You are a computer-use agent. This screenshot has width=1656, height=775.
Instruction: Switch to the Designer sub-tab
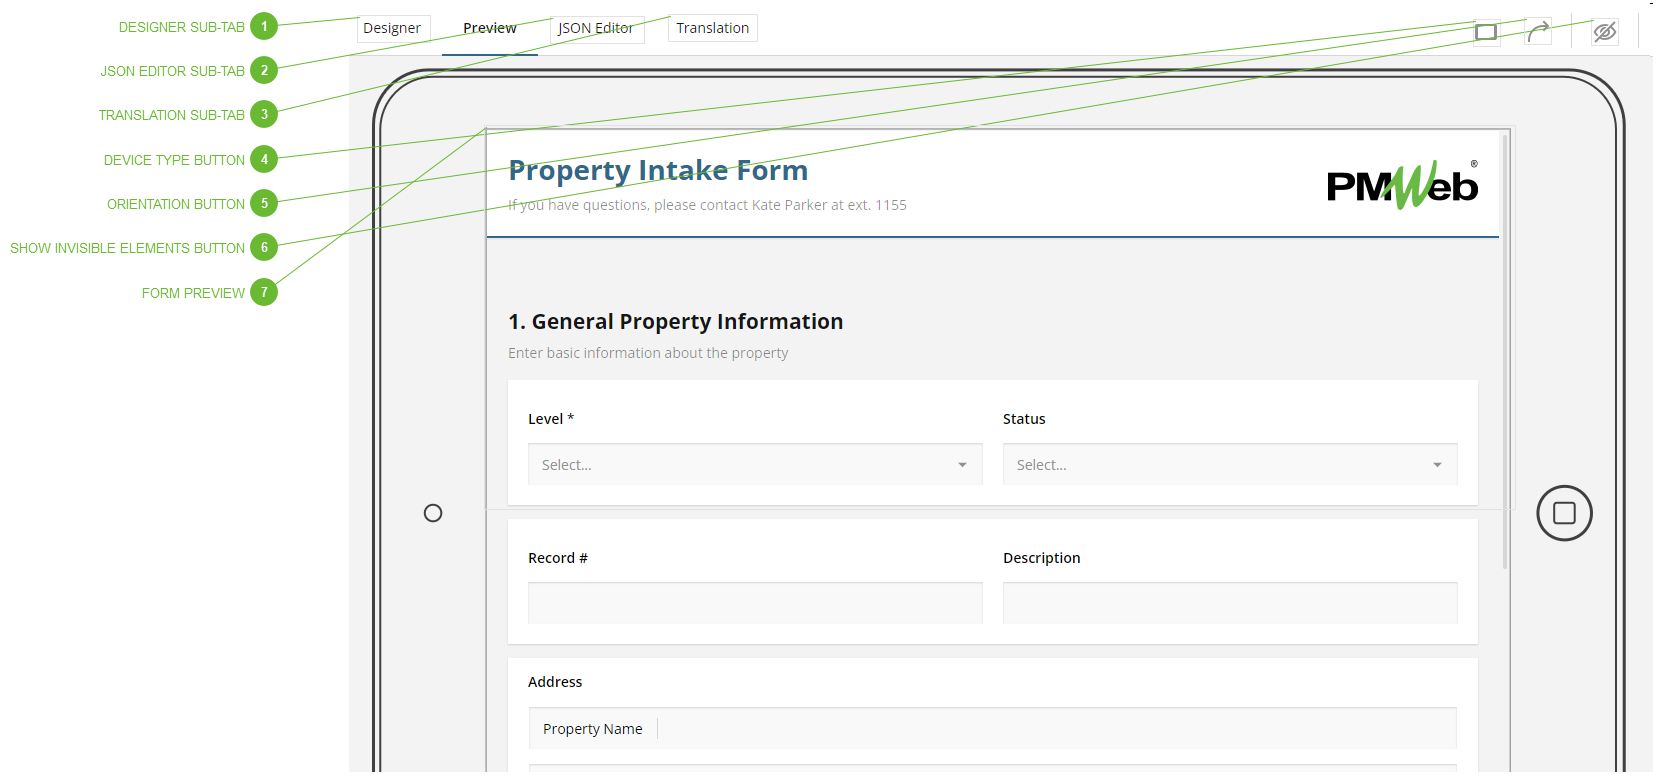(x=392, y=28)
